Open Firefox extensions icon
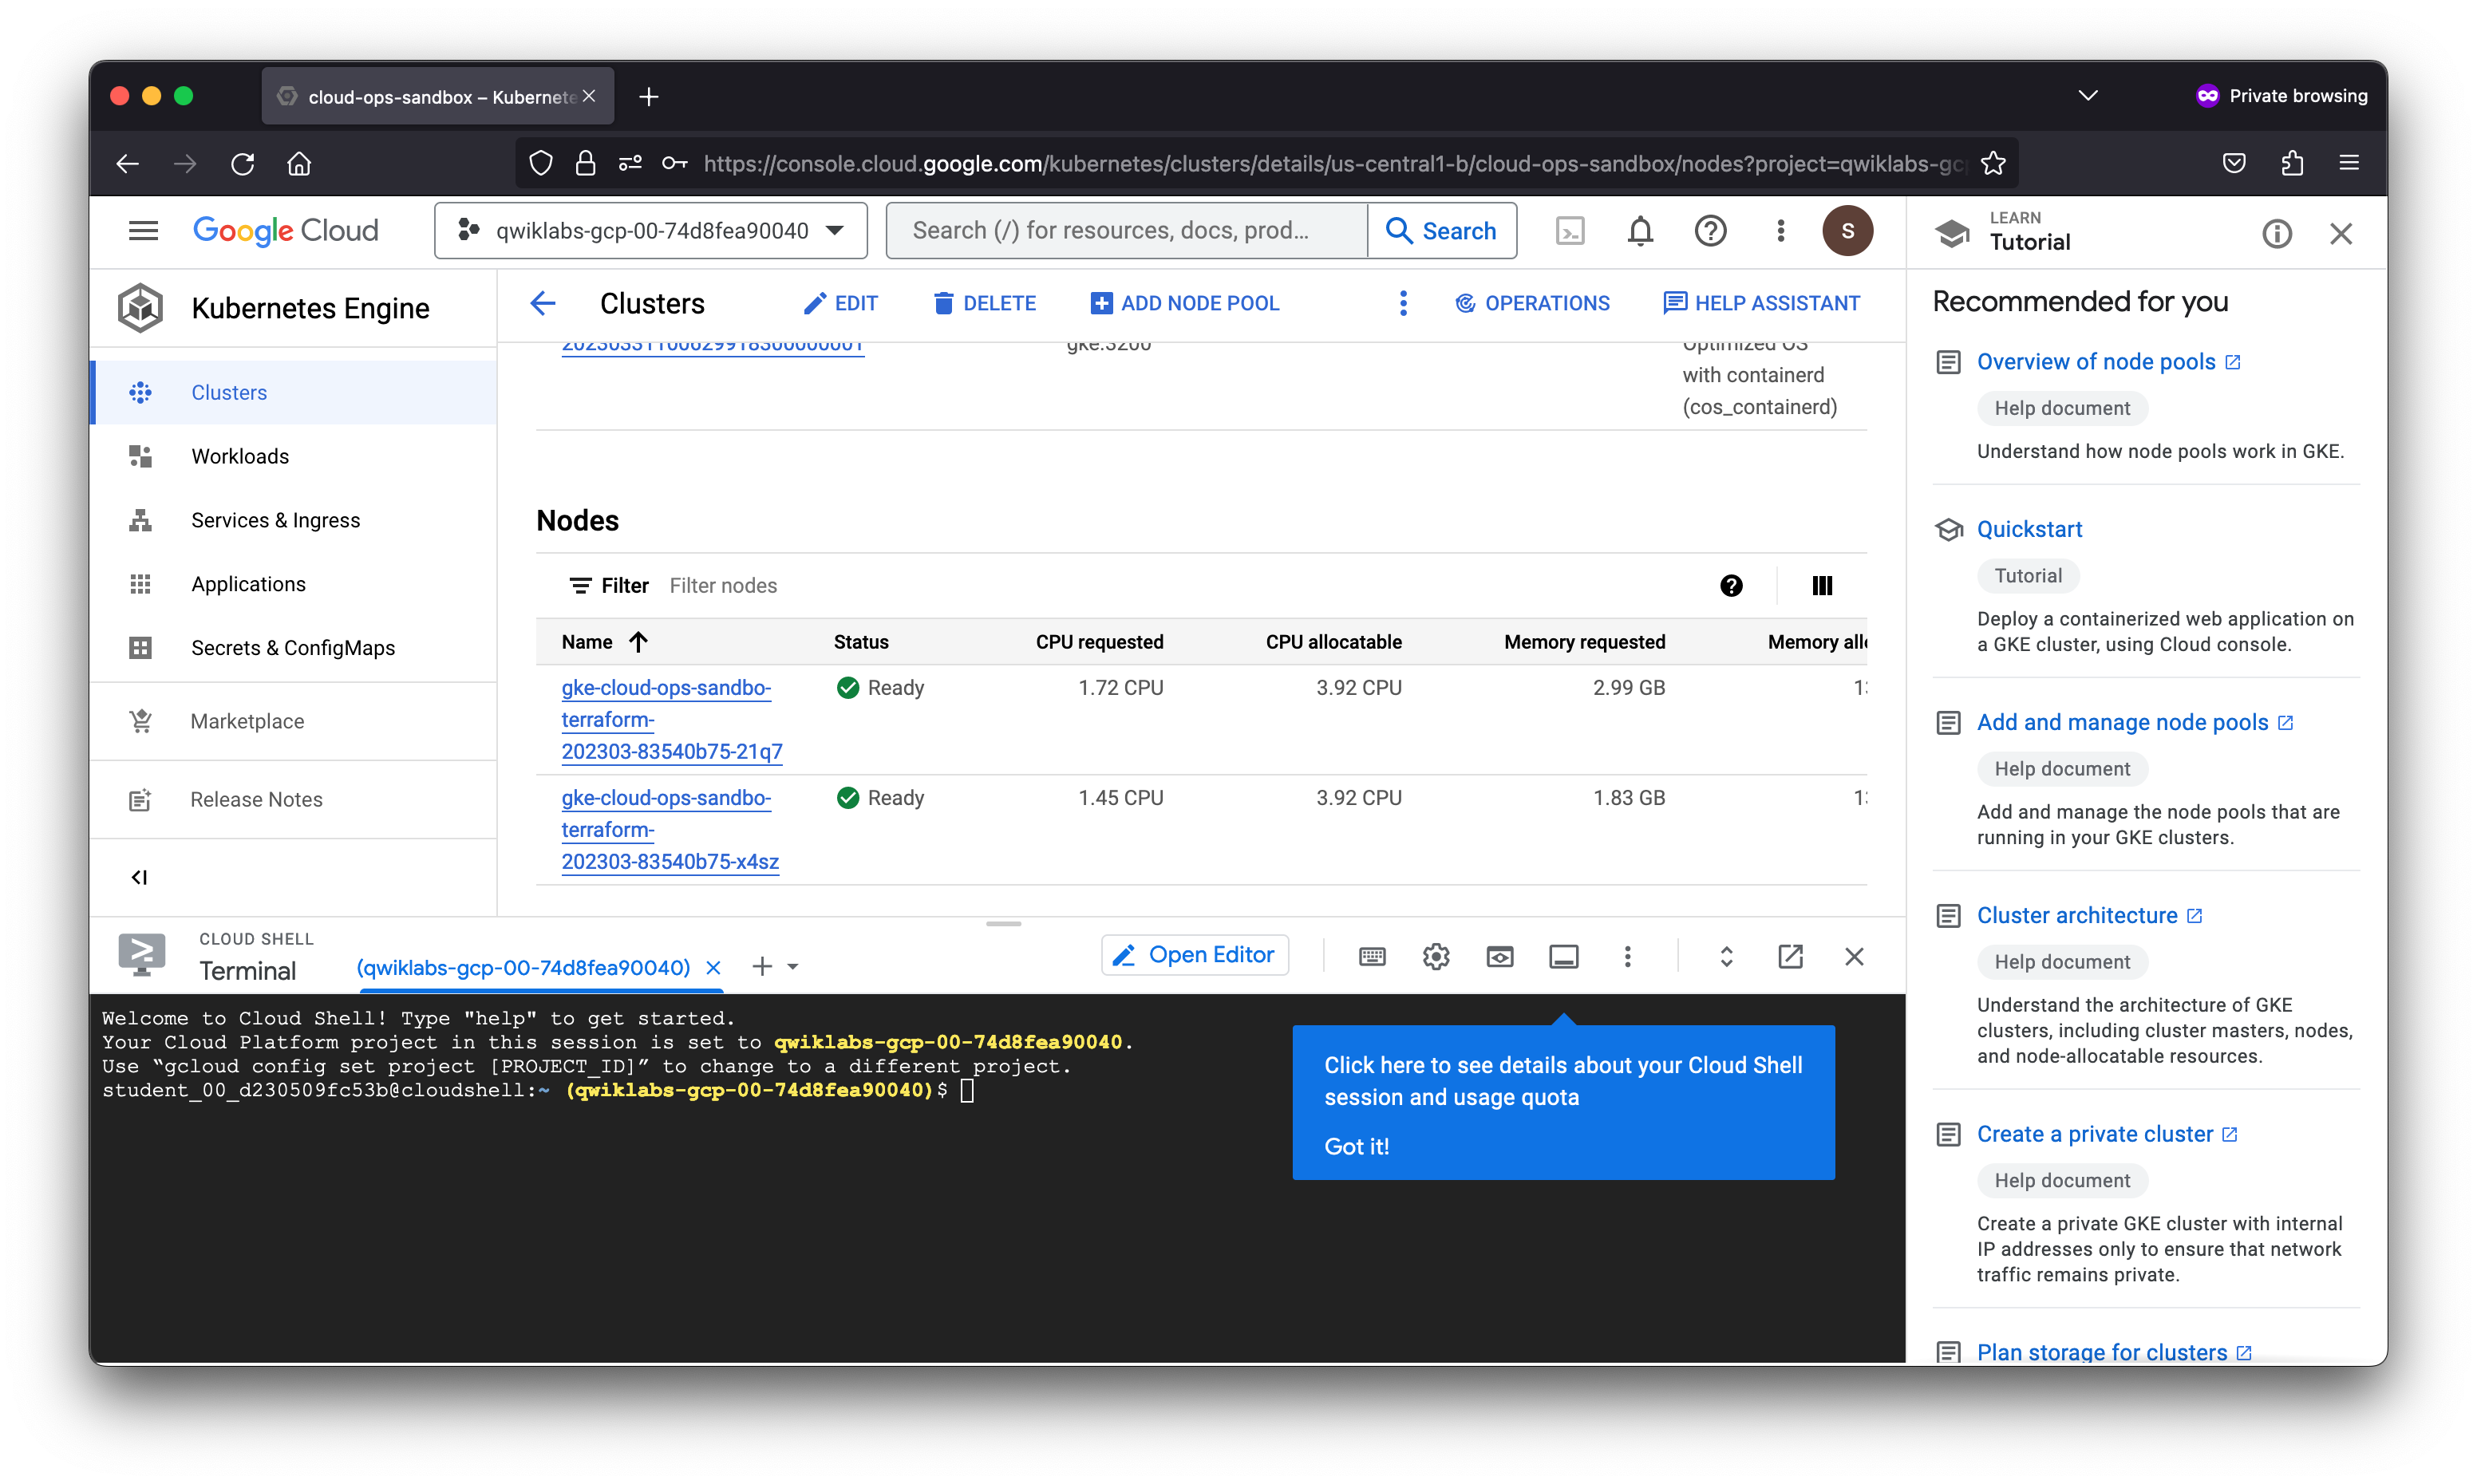This screenshot has width=2477, height=1484. click(2292, 164)
